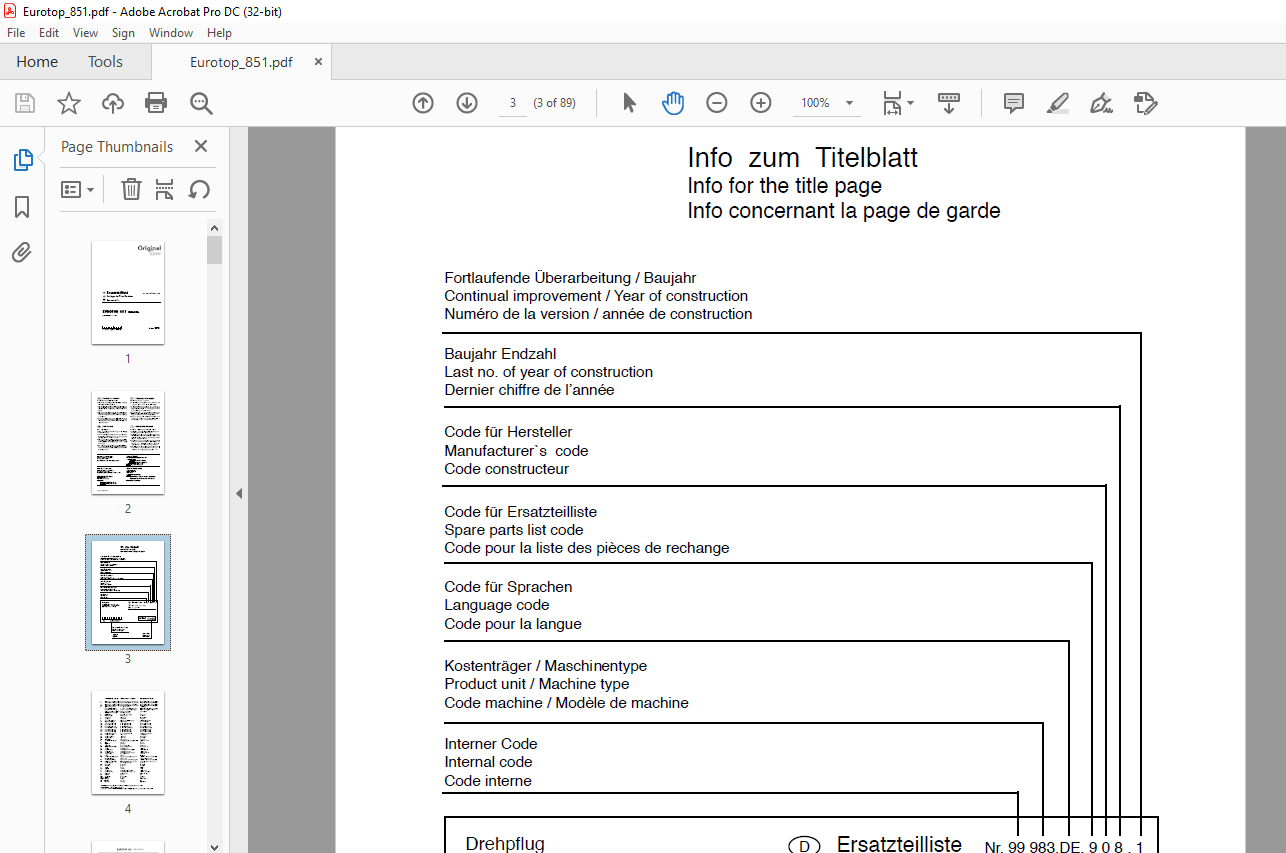
Task: Click the 'Info zum Titelblatt' heading
Action: click(x=803, y=158)
